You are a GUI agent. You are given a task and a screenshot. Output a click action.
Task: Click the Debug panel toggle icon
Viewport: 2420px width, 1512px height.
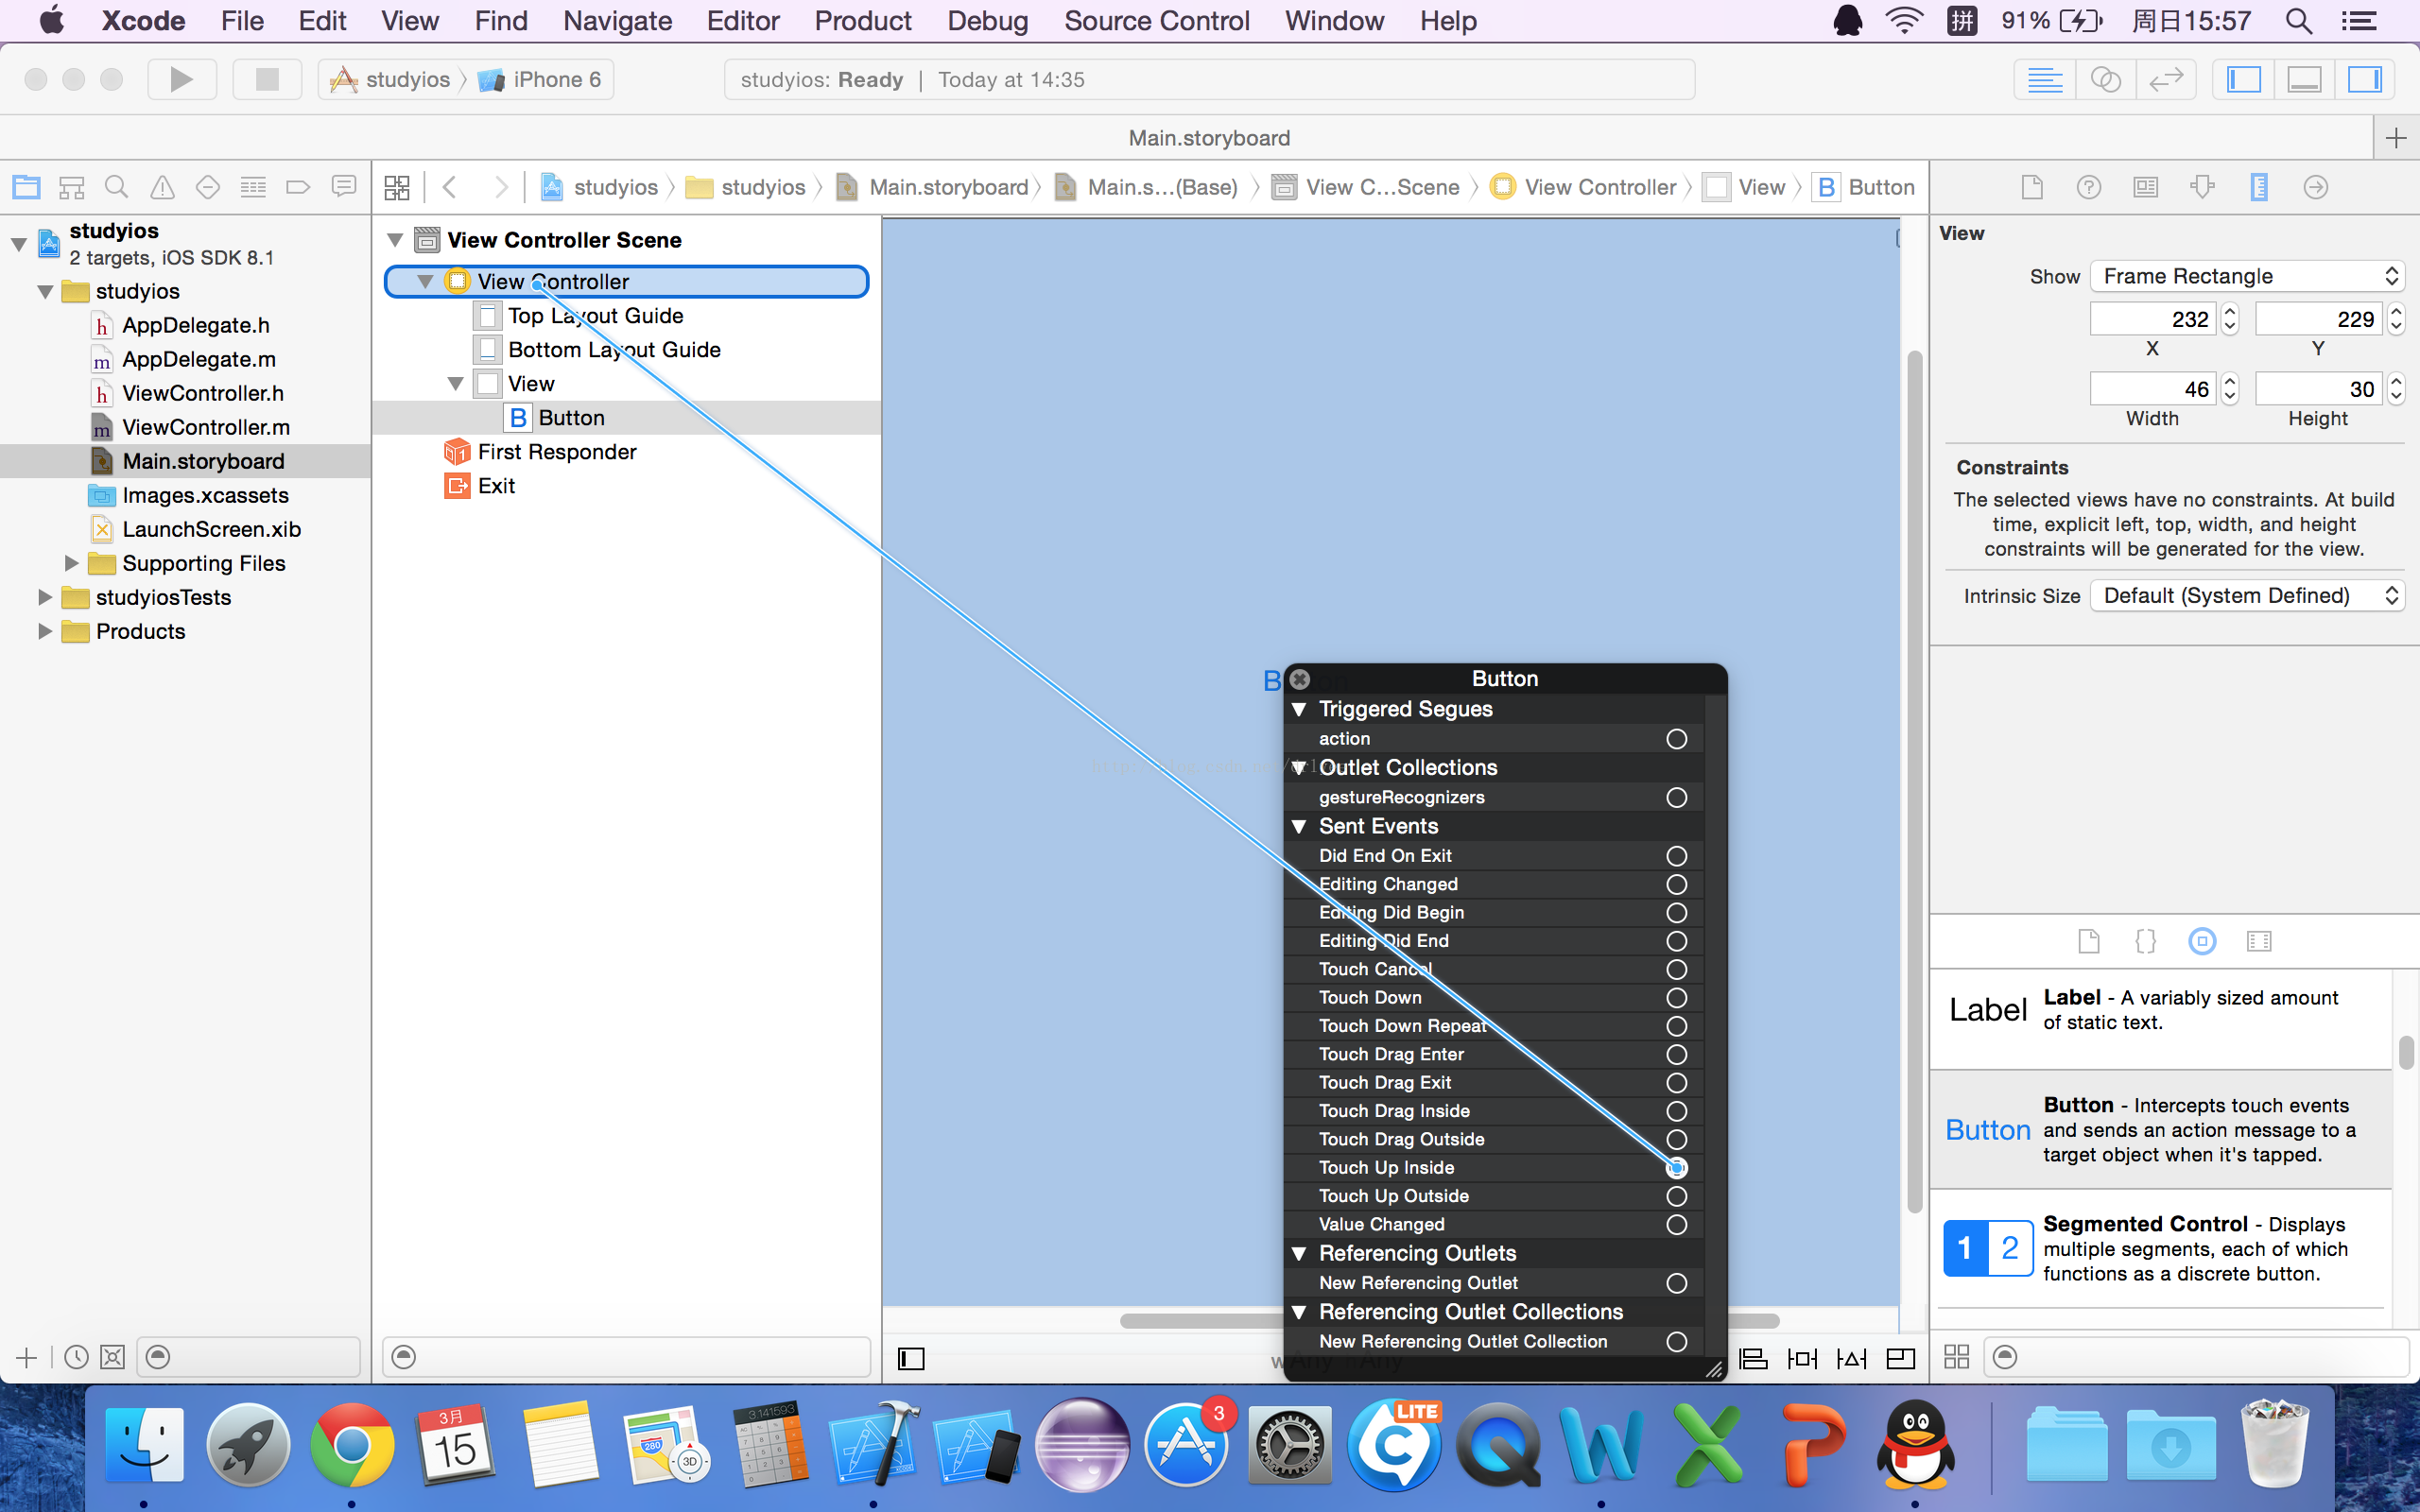pyautogui.click(x=2304, y=80)
